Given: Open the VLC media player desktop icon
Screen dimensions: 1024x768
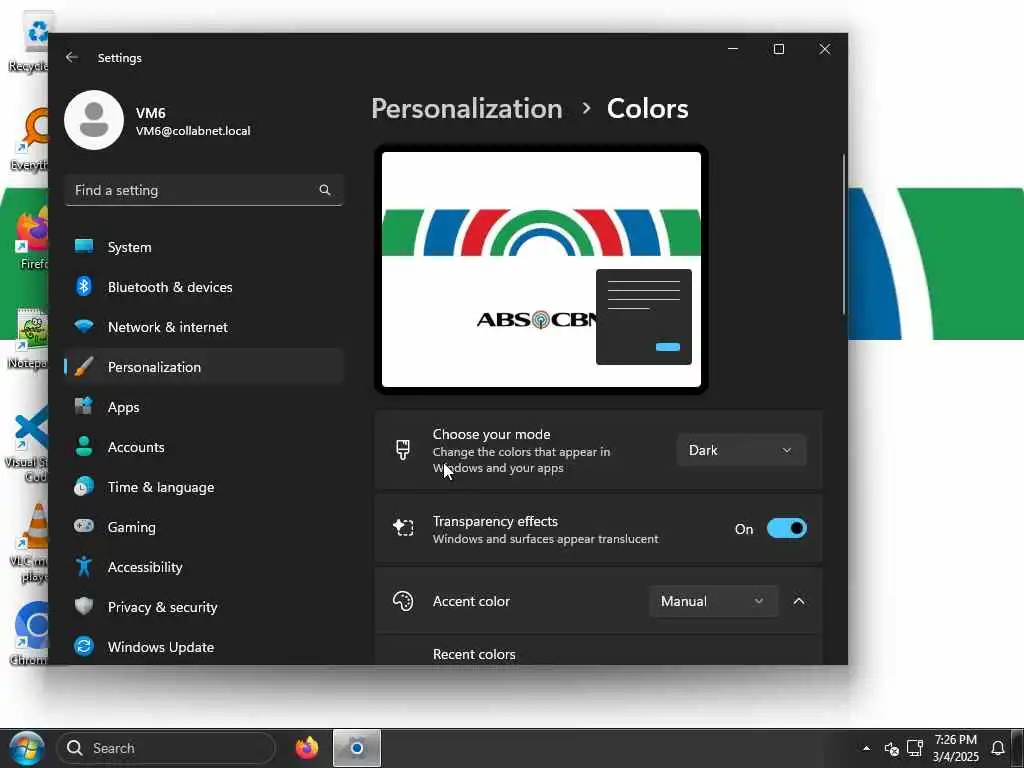Looking at the screenshot, I should point(29,543).
